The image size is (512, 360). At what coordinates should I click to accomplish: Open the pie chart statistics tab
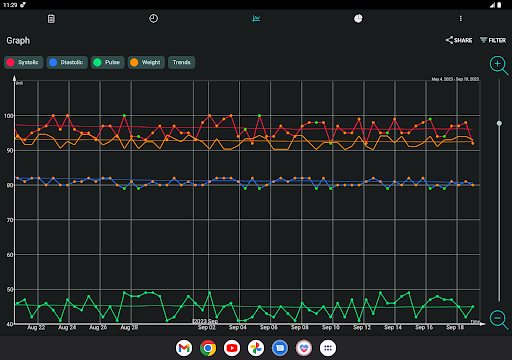click(358, 19)
